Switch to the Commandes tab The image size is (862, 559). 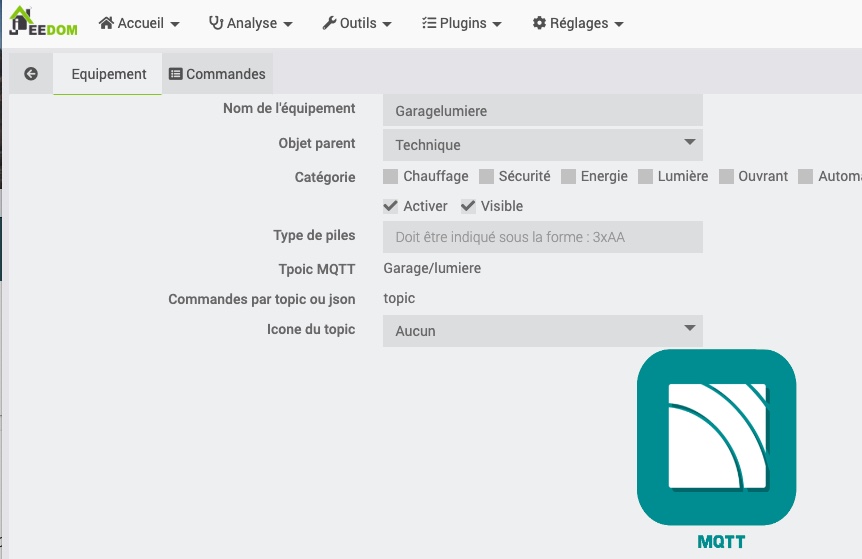217,74
